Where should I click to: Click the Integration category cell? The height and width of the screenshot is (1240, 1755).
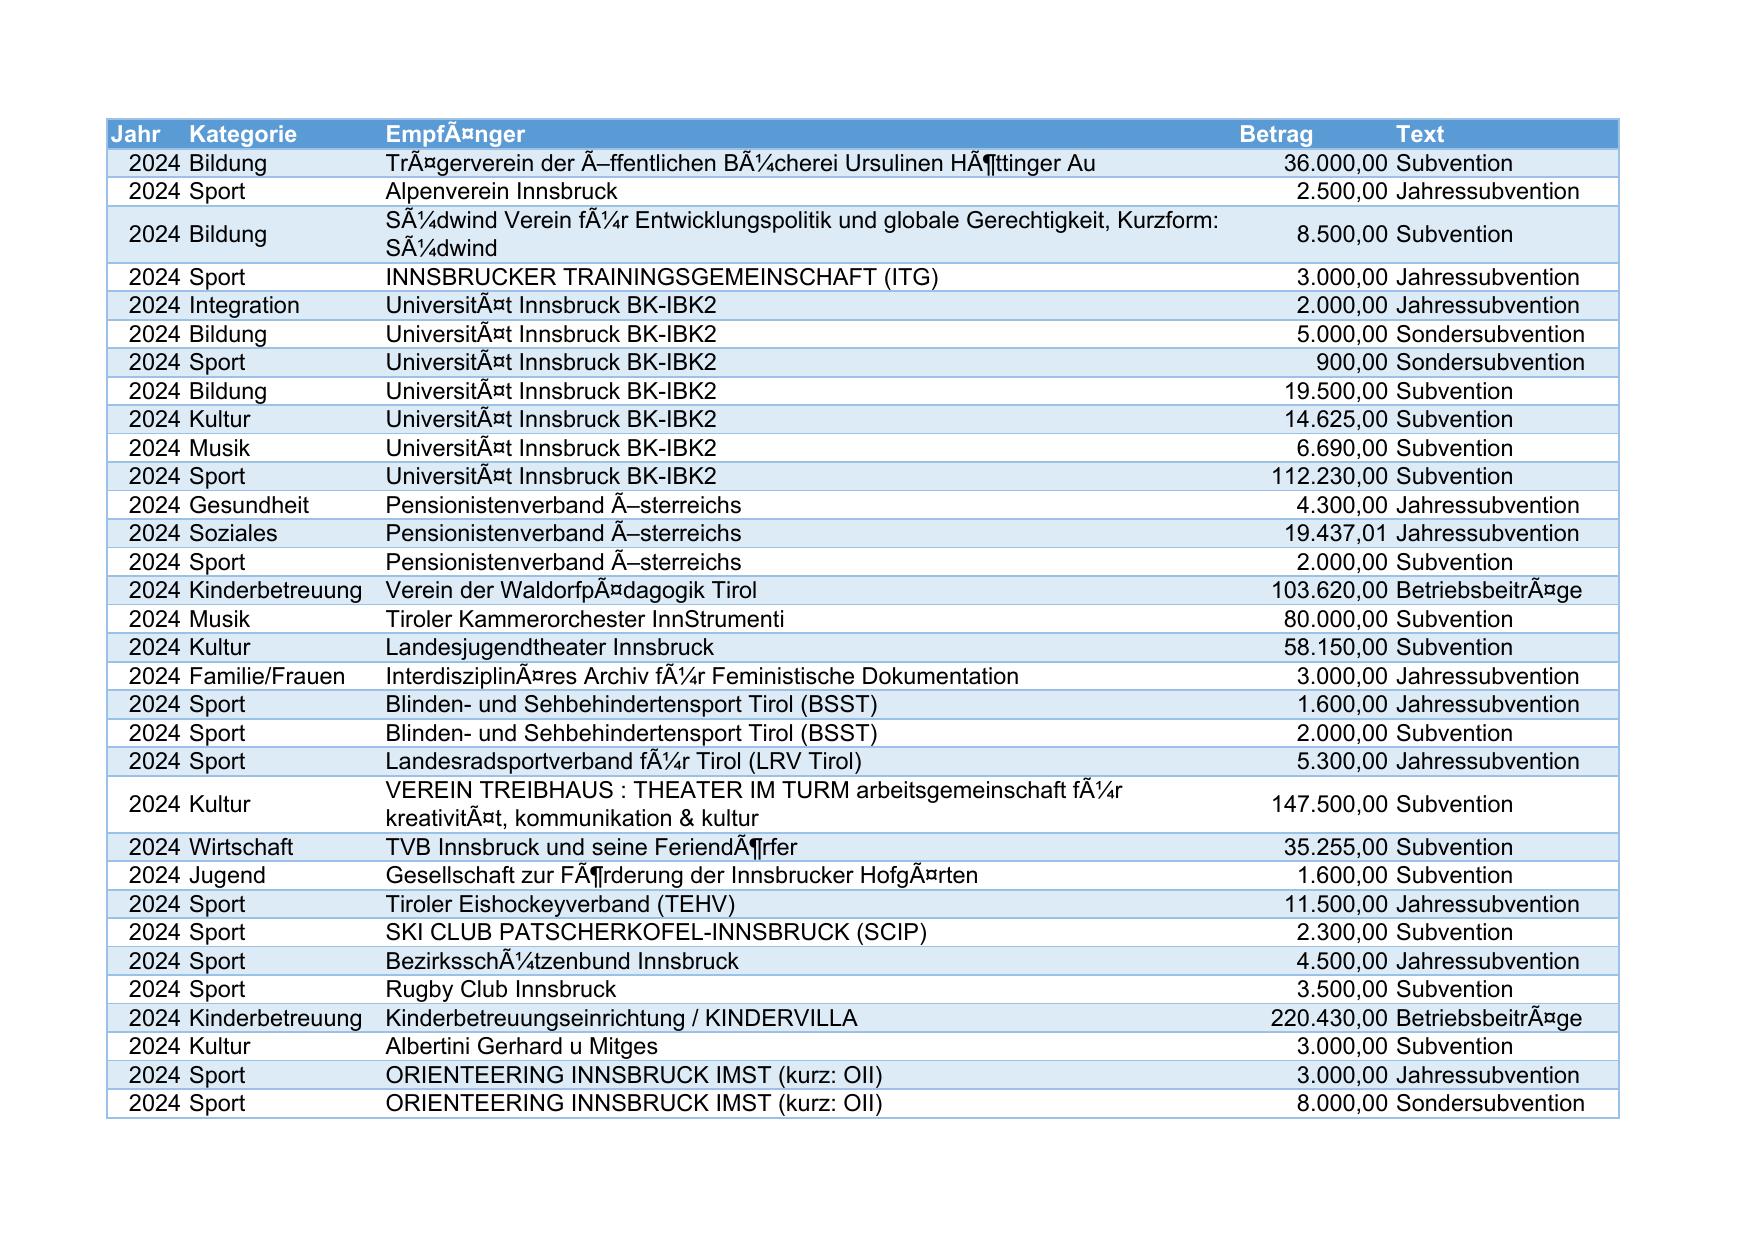243,305
